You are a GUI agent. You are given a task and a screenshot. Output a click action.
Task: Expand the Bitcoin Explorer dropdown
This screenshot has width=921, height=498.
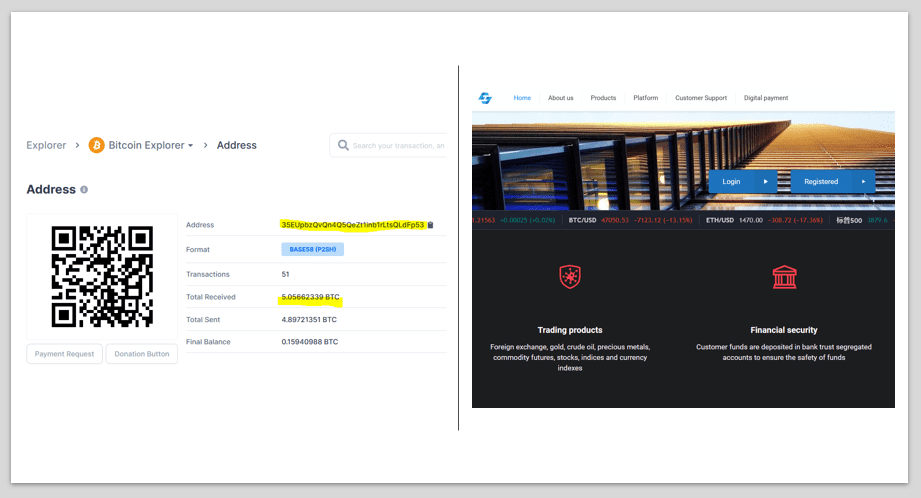(x=190, y=146)
